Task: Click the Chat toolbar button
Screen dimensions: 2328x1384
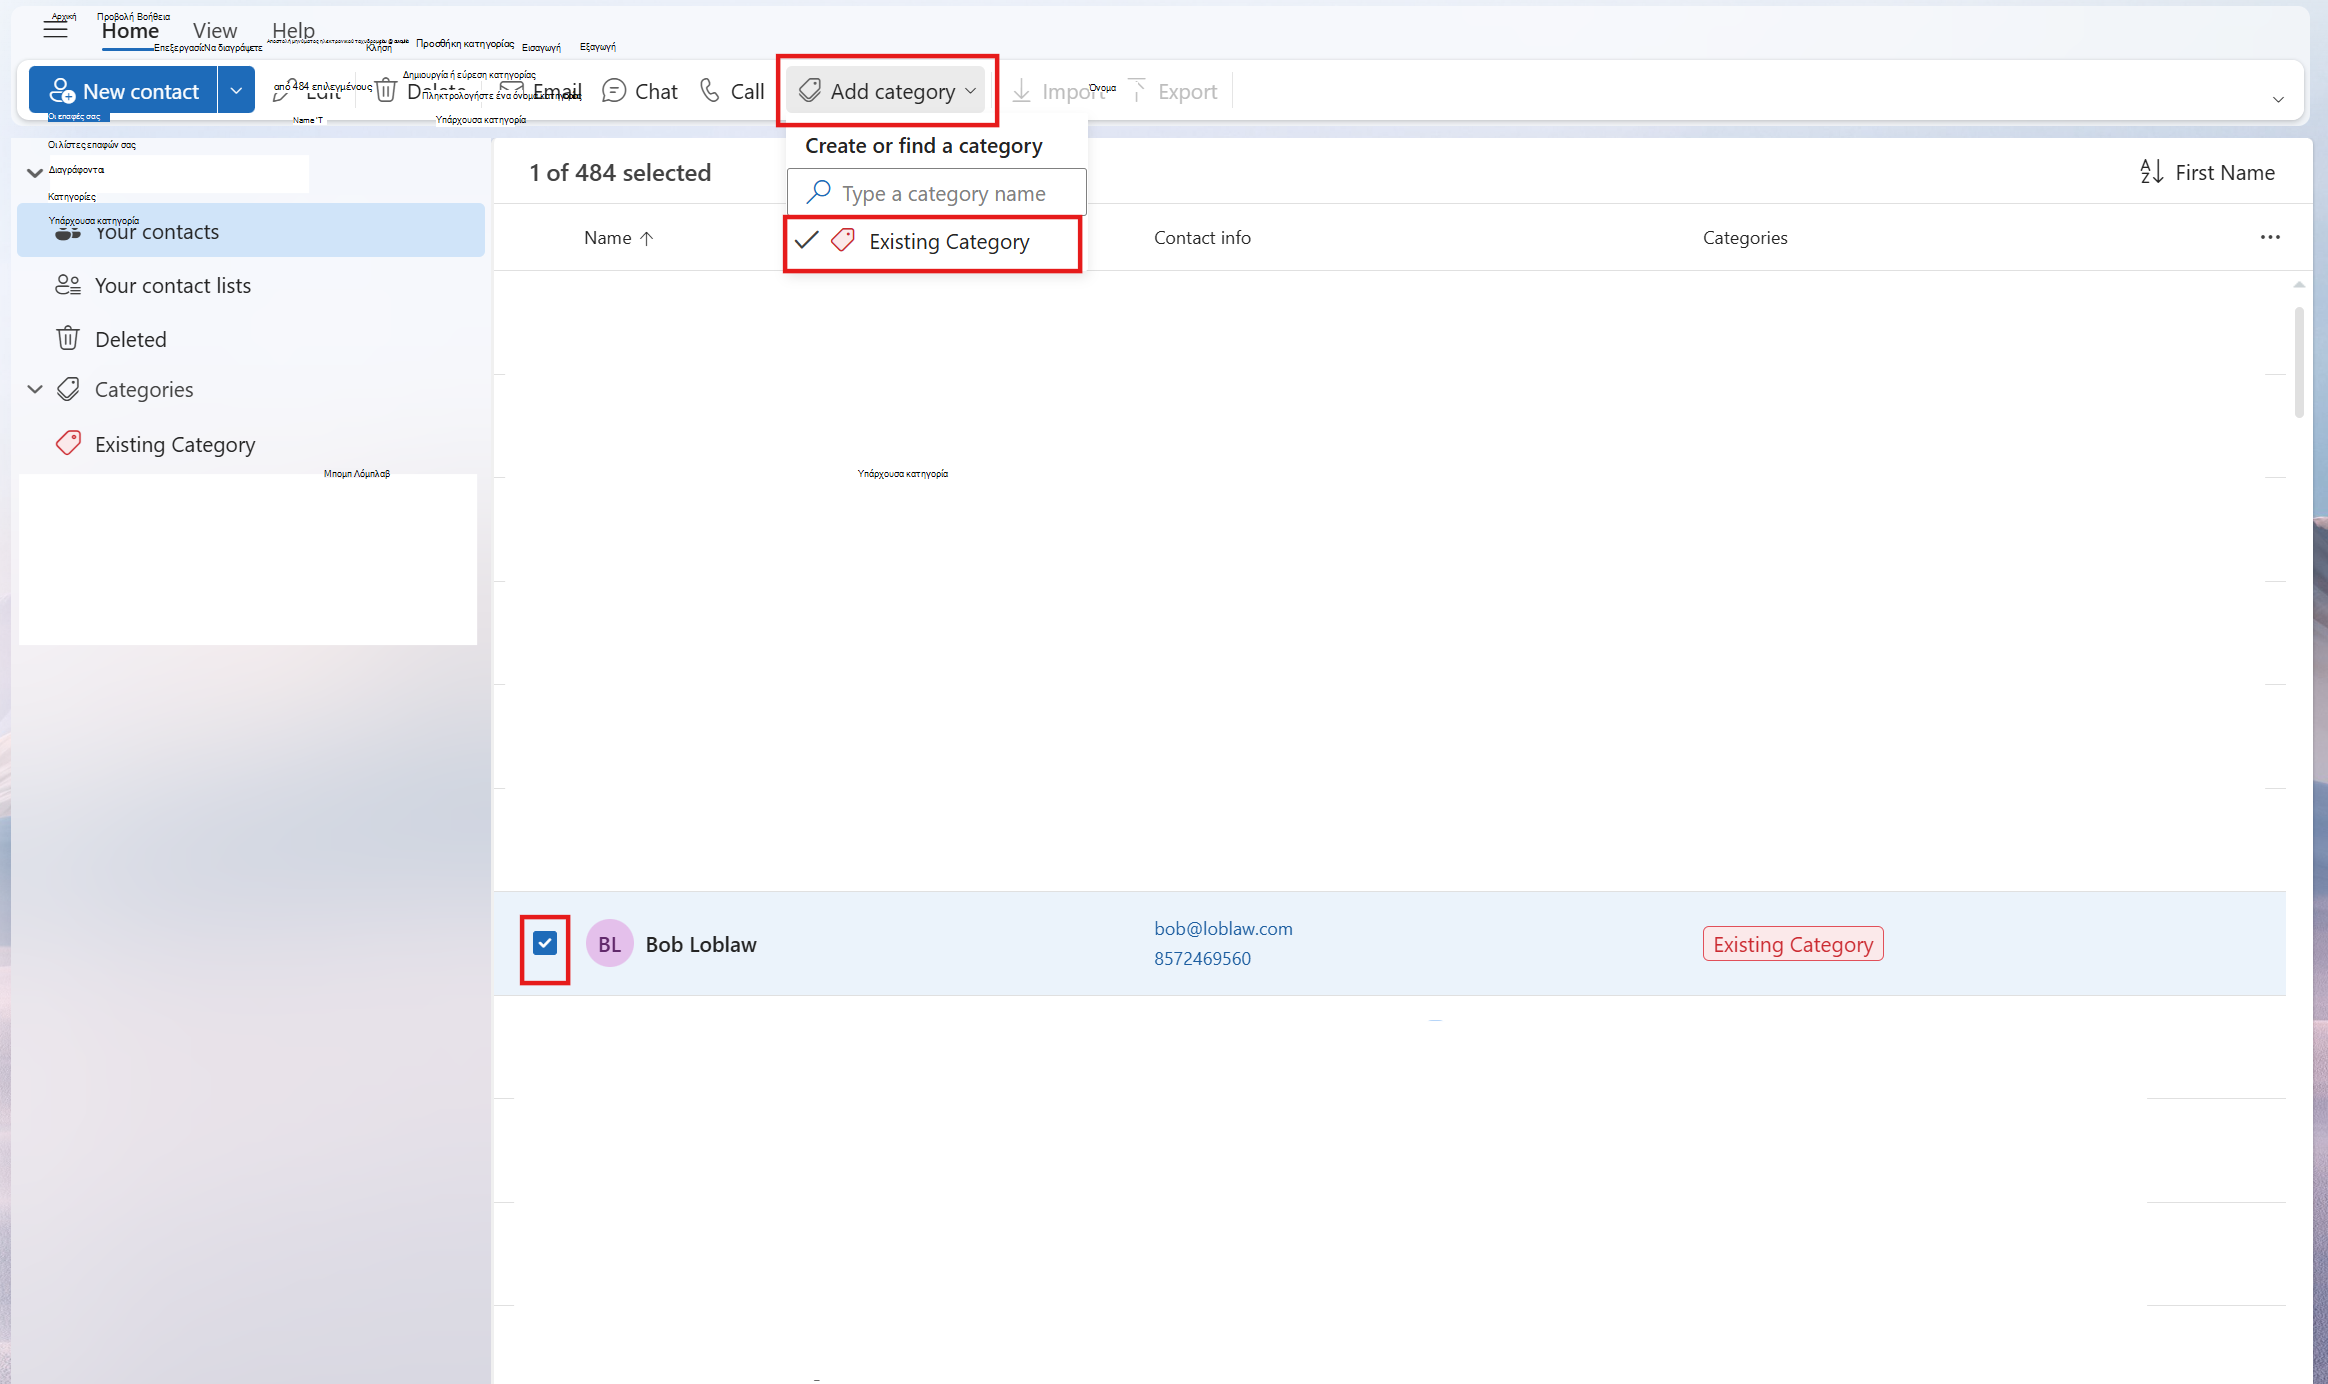Action: coord(640,91)
